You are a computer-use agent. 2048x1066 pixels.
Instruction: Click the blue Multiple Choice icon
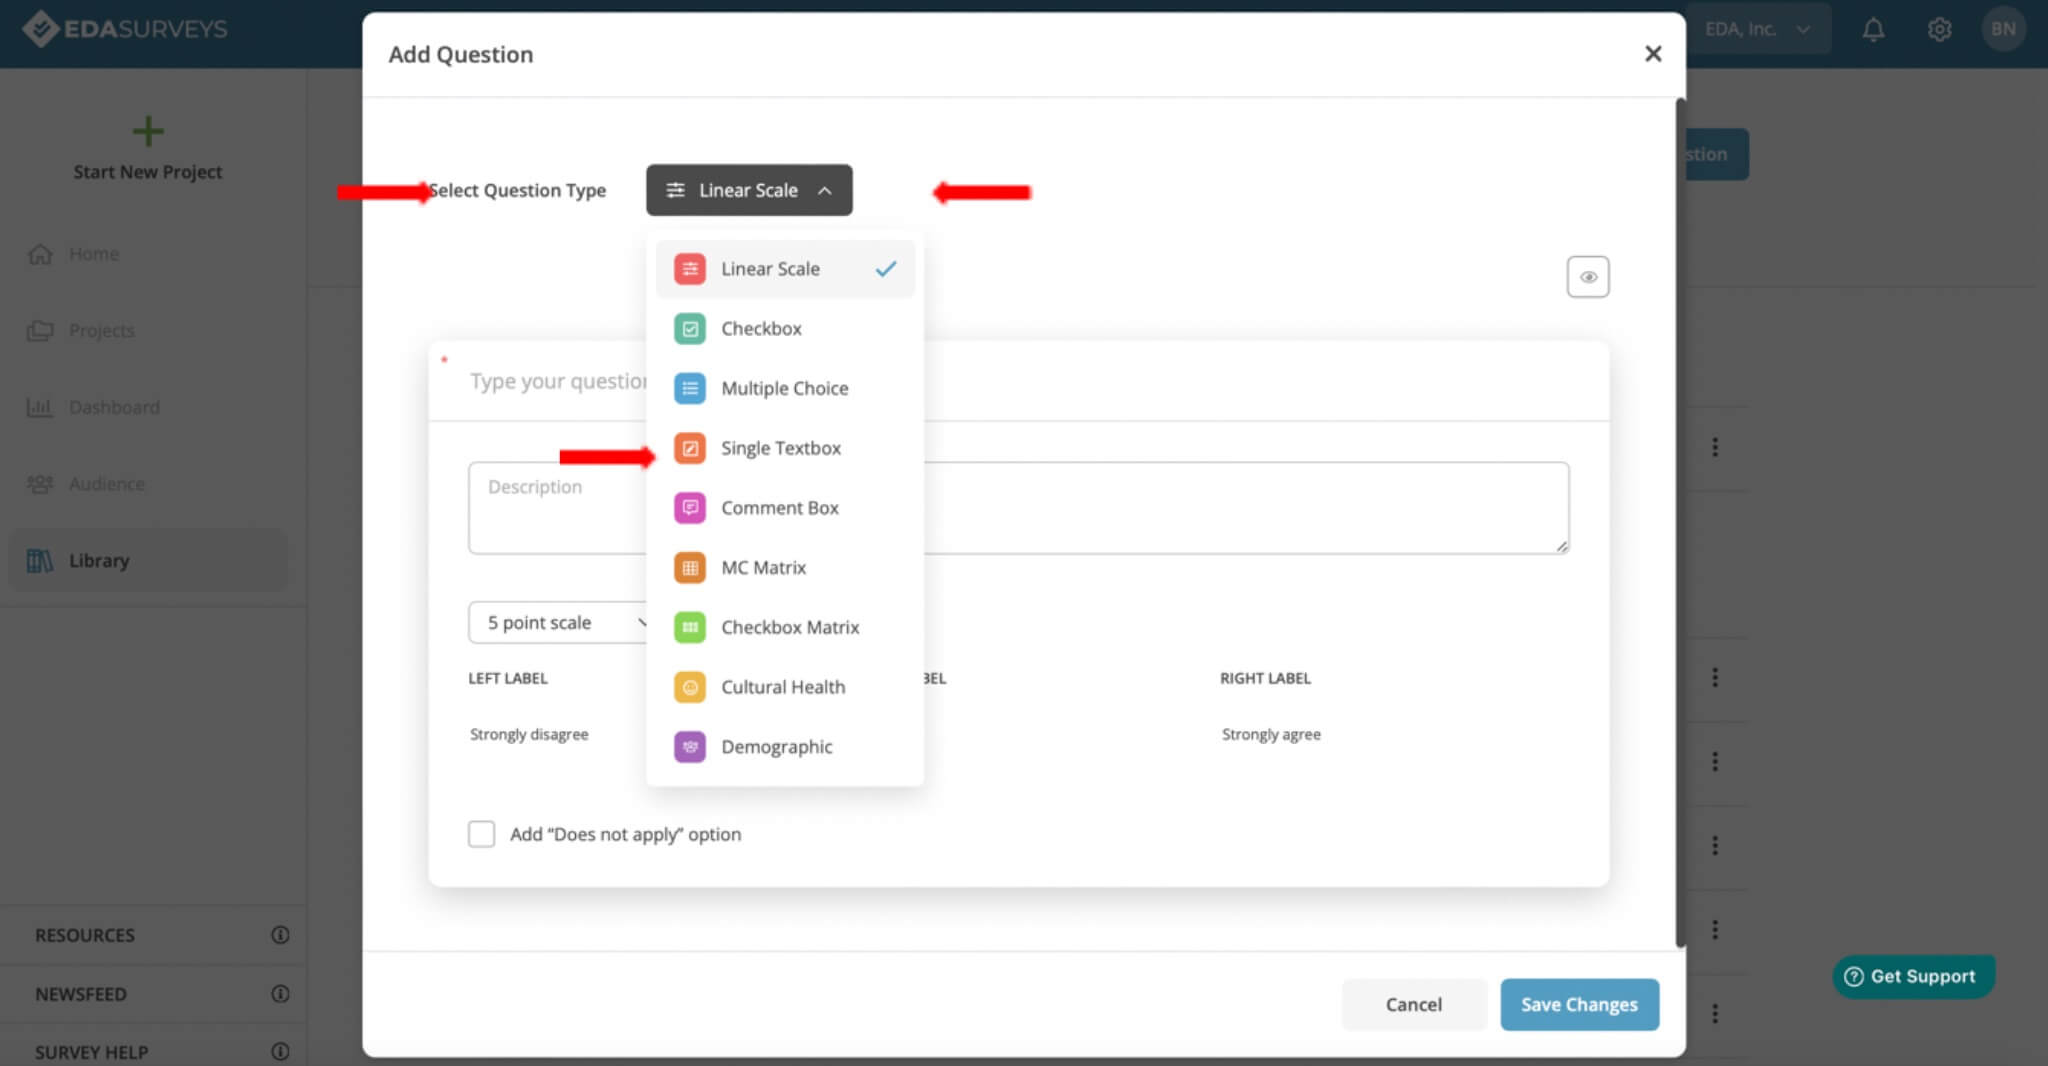[x=689, y=388]
